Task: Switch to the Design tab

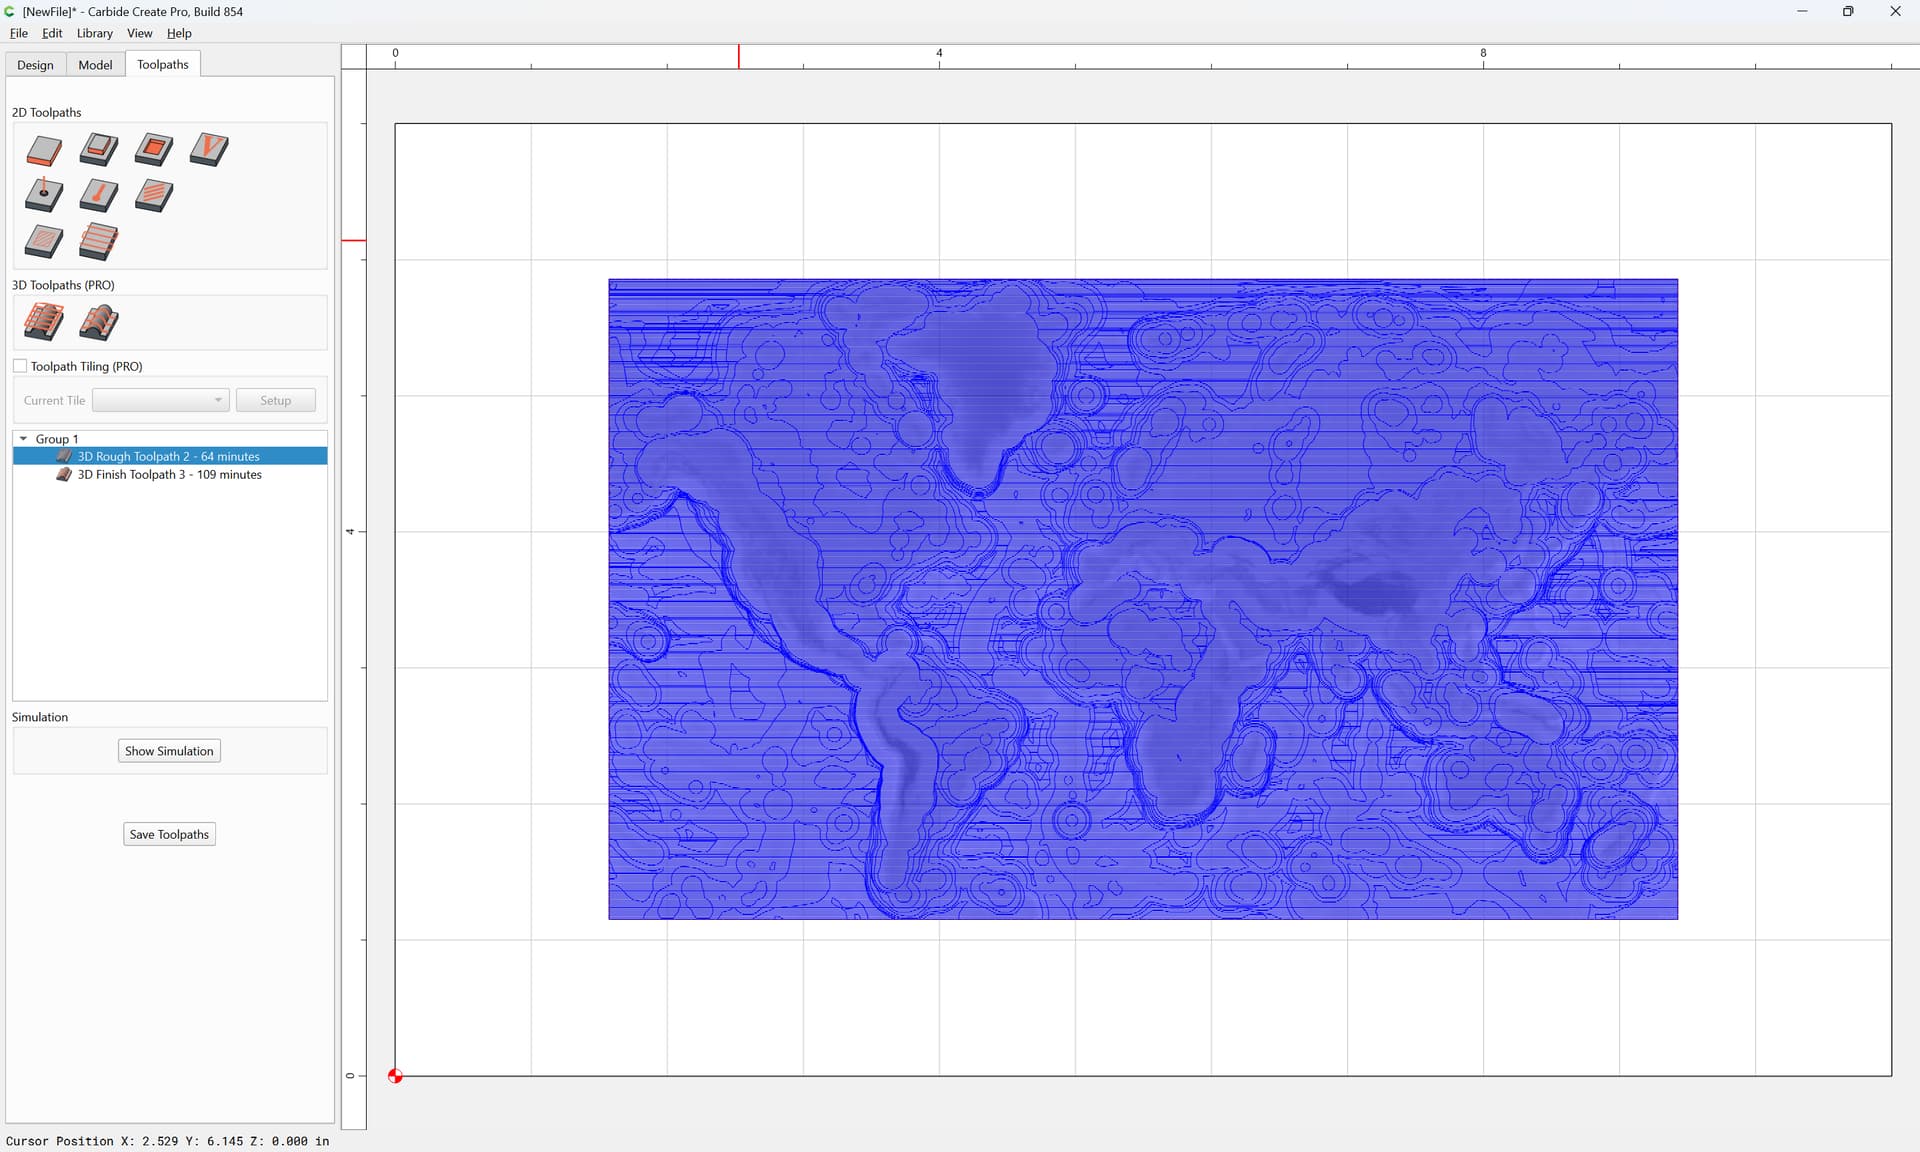Action: [36, 65]
